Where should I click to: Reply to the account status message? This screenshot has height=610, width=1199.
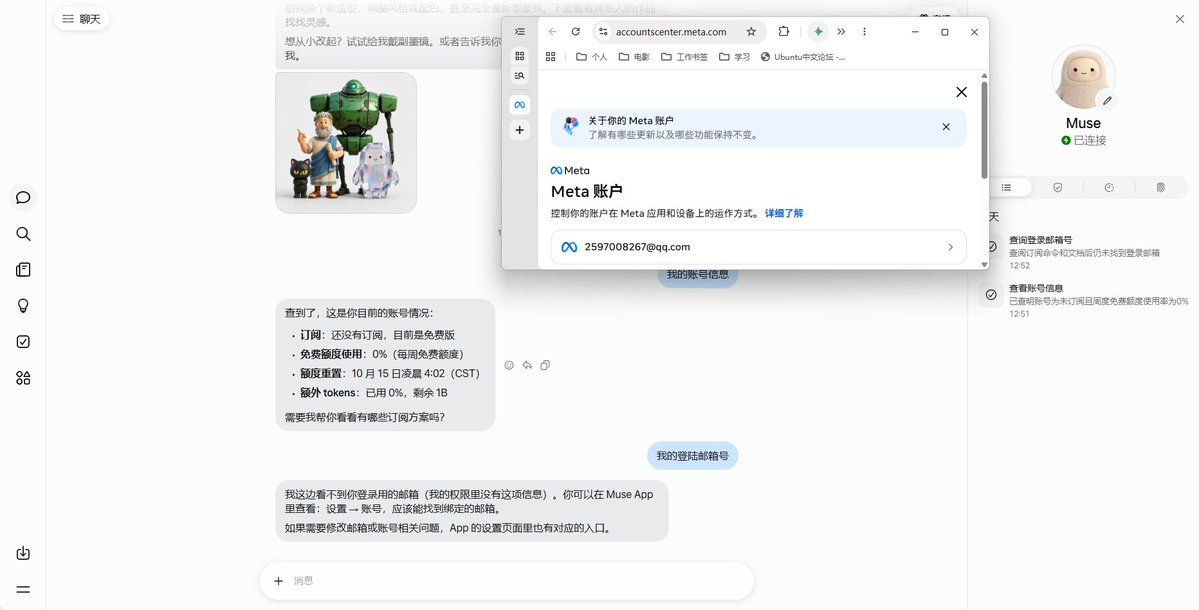pos(527,365)
